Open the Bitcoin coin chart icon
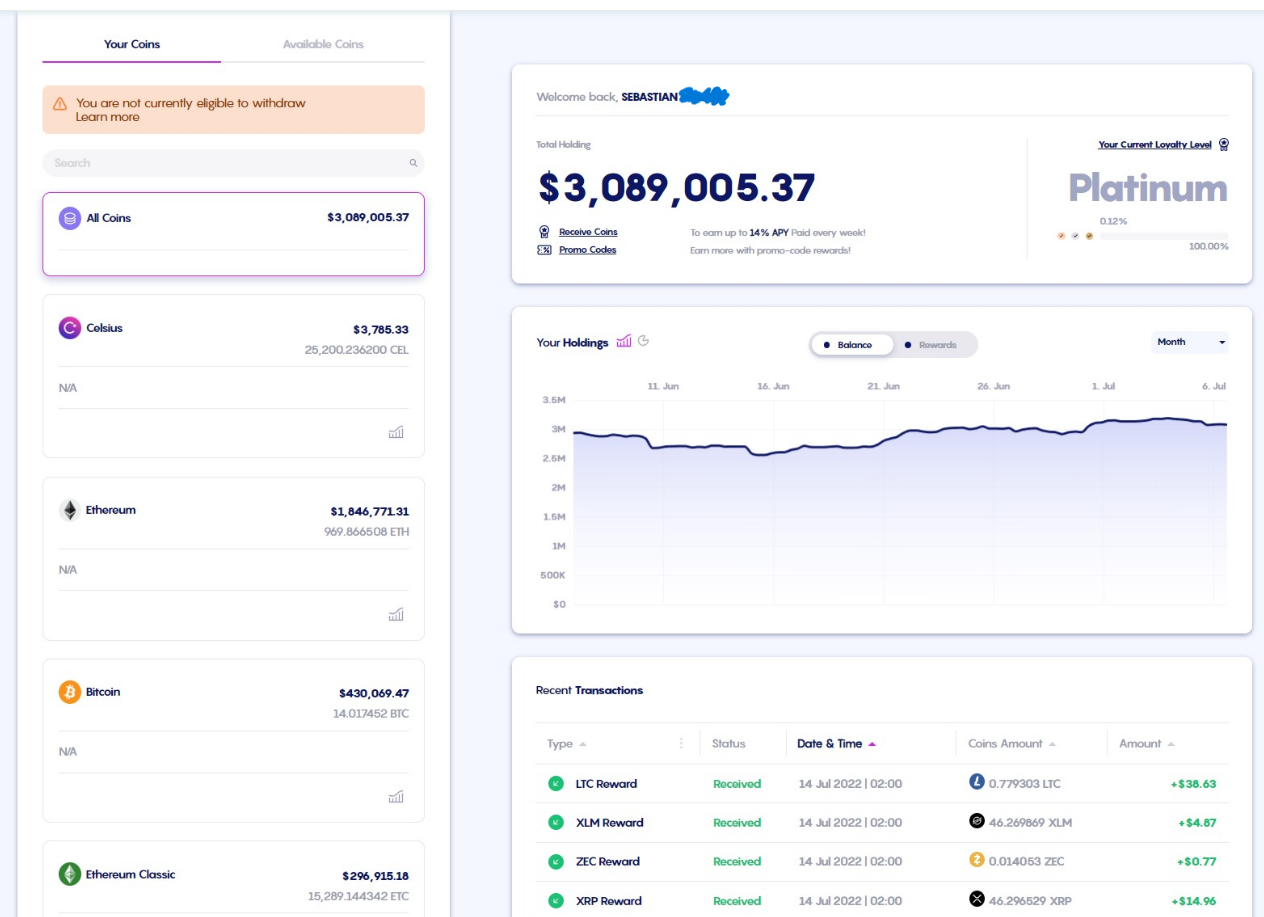 (x=396, y=796)
